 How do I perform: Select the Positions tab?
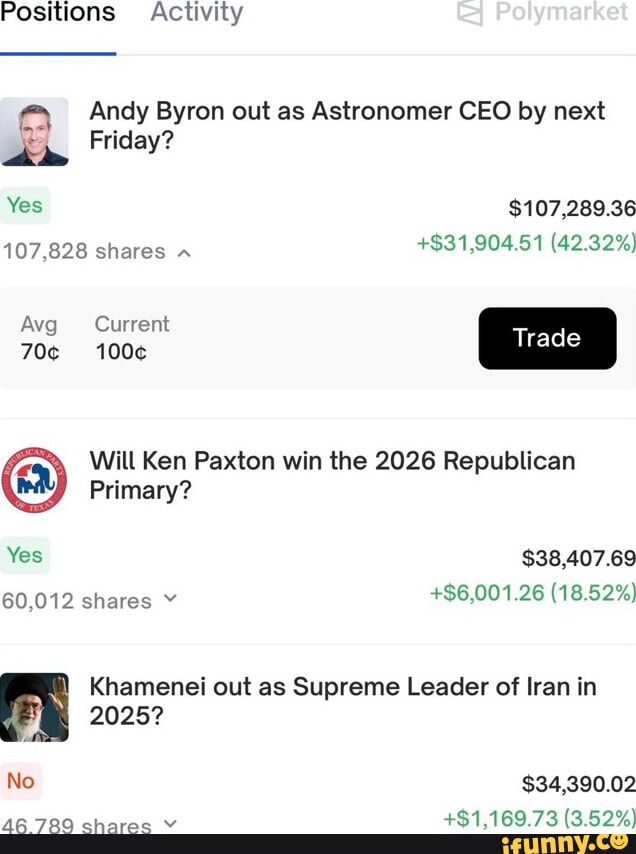point(57,12)
